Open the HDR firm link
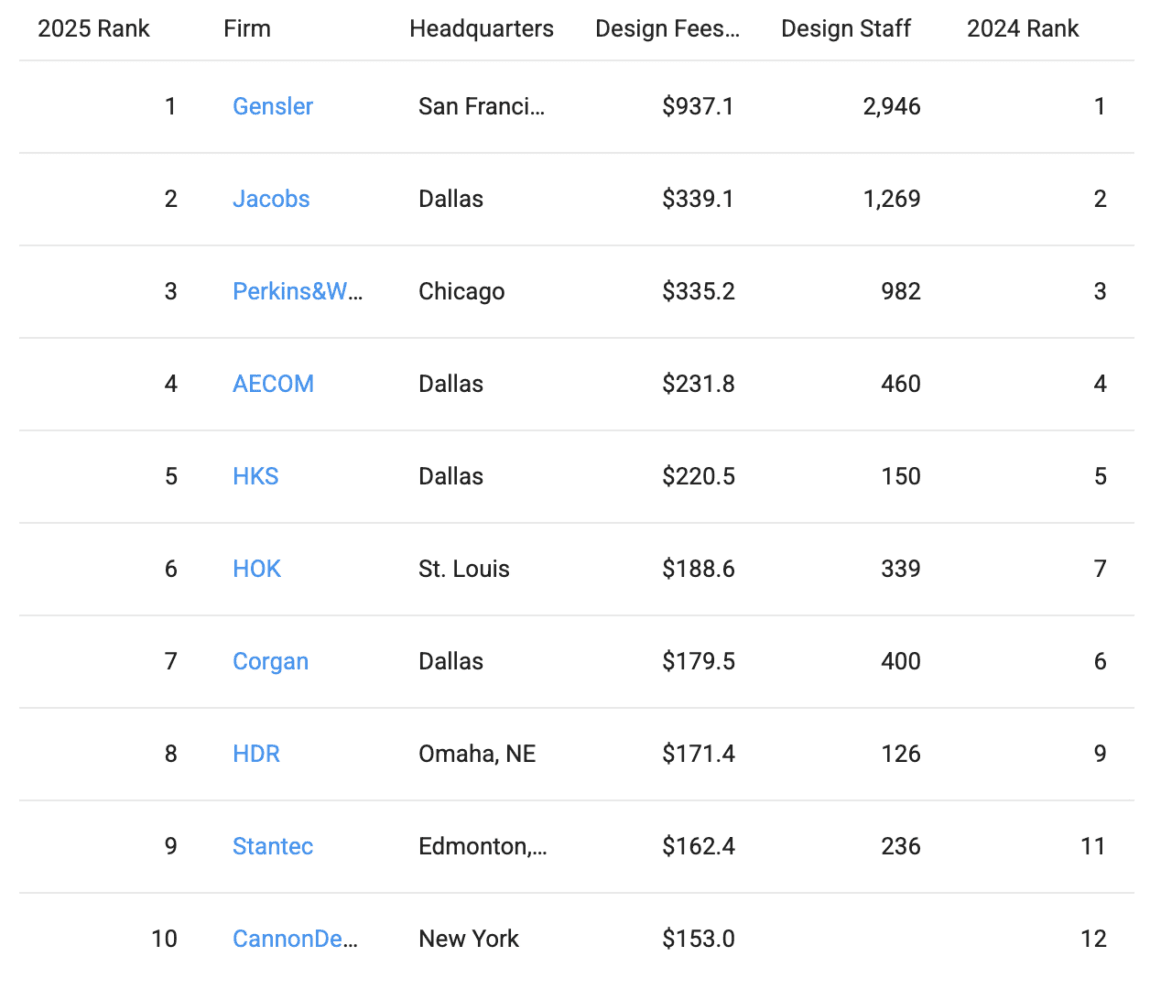The width and height of the screenshot is (1150, 1000). (x=256, y=753)
